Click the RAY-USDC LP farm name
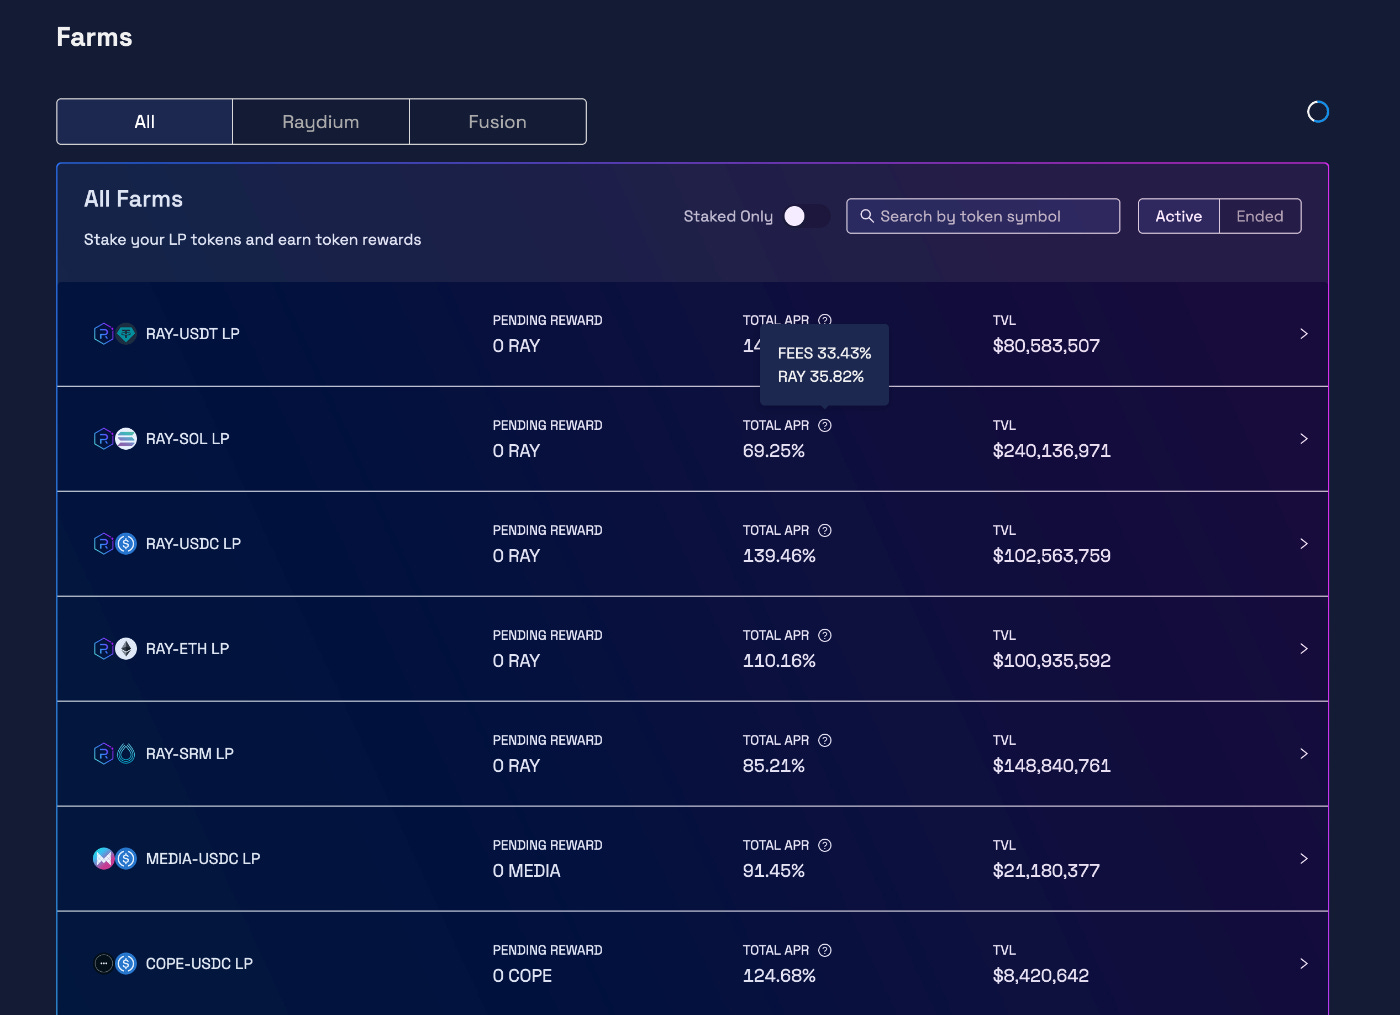 [194, 544]
